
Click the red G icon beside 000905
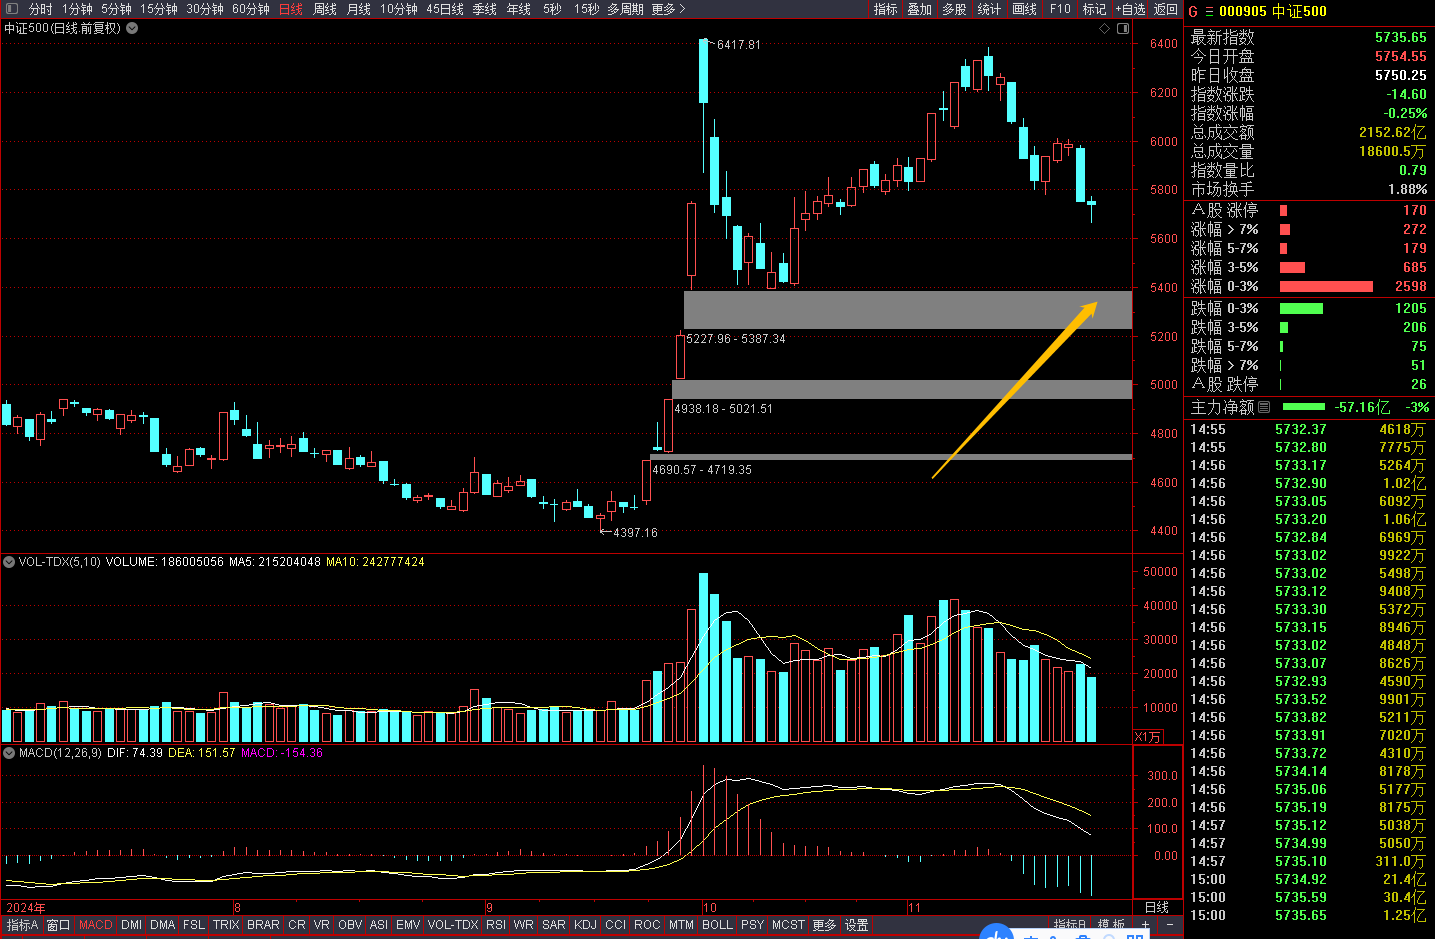[x=1193, y=11]
